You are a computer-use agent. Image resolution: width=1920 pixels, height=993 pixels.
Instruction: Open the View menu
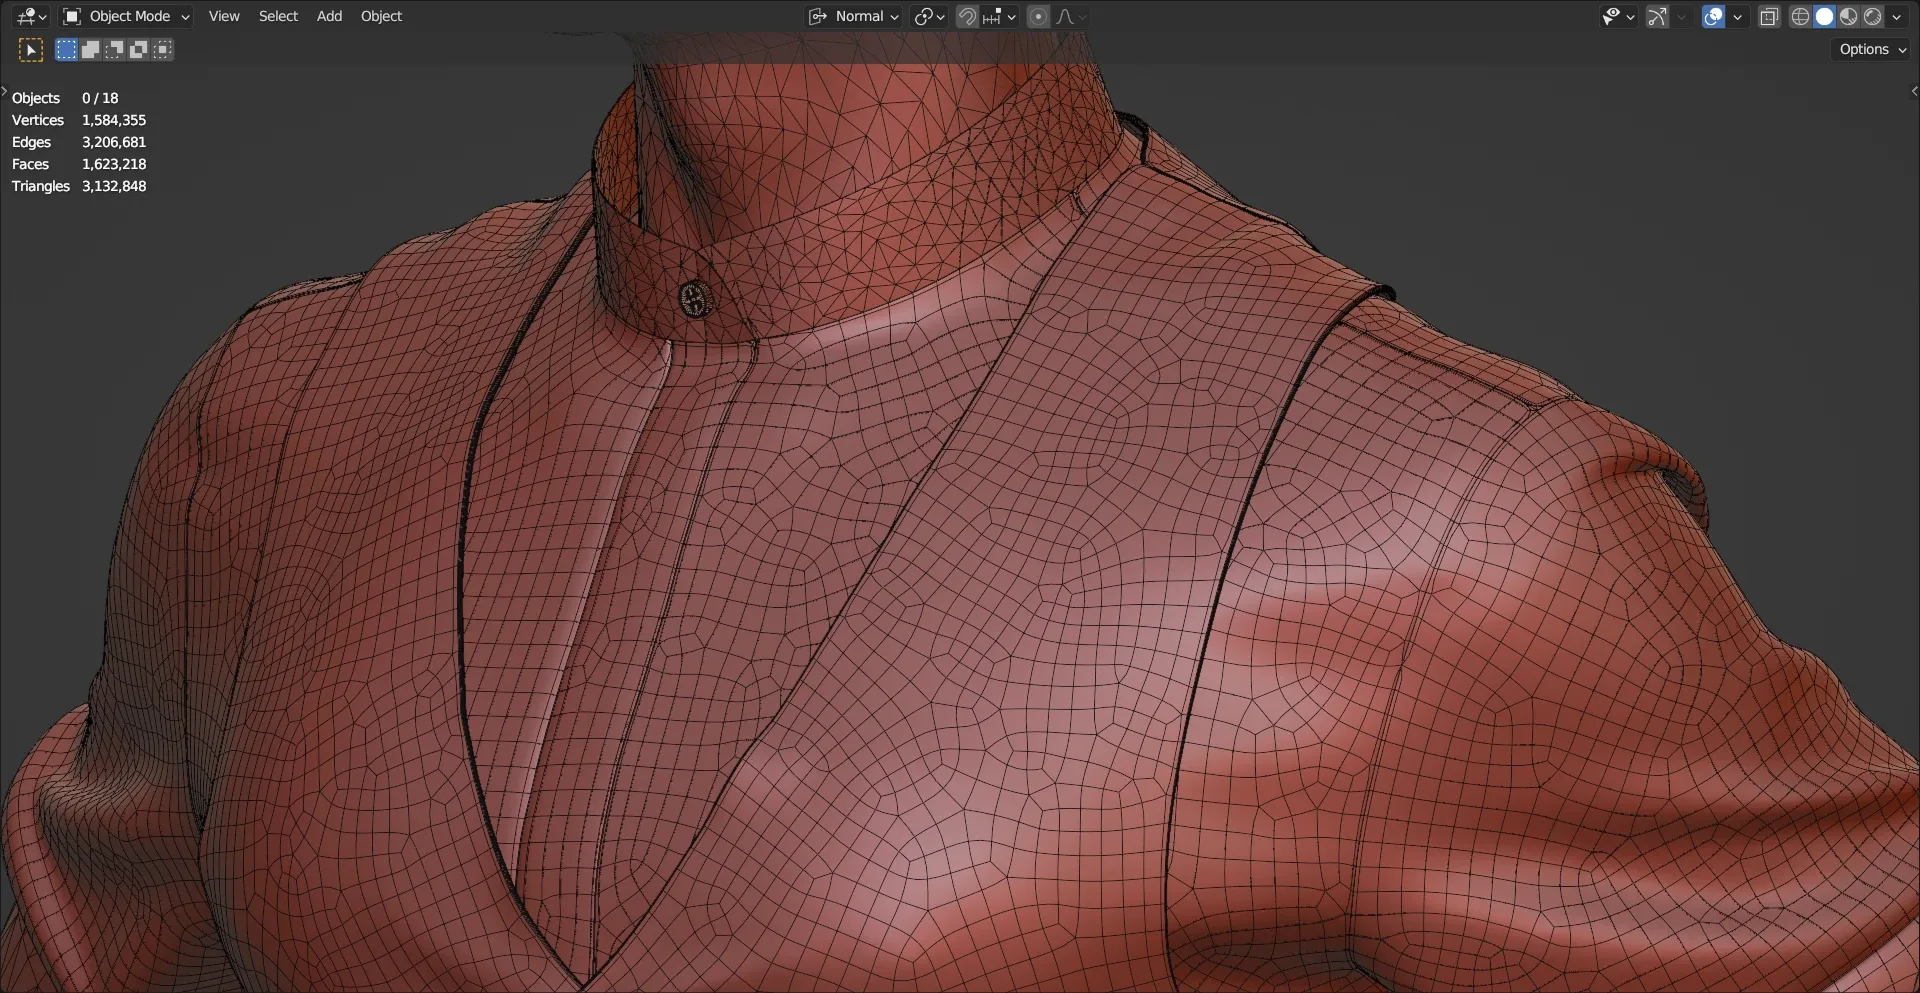224,16
